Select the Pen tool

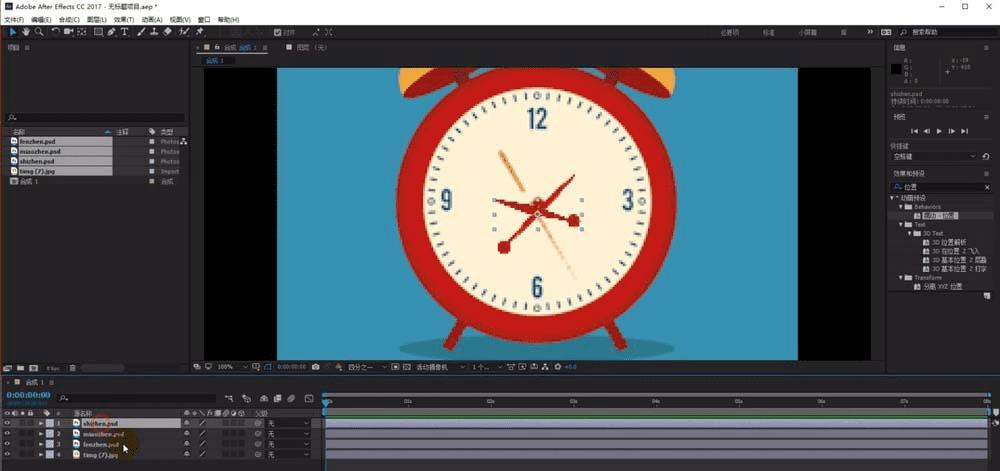pos(112,32)
